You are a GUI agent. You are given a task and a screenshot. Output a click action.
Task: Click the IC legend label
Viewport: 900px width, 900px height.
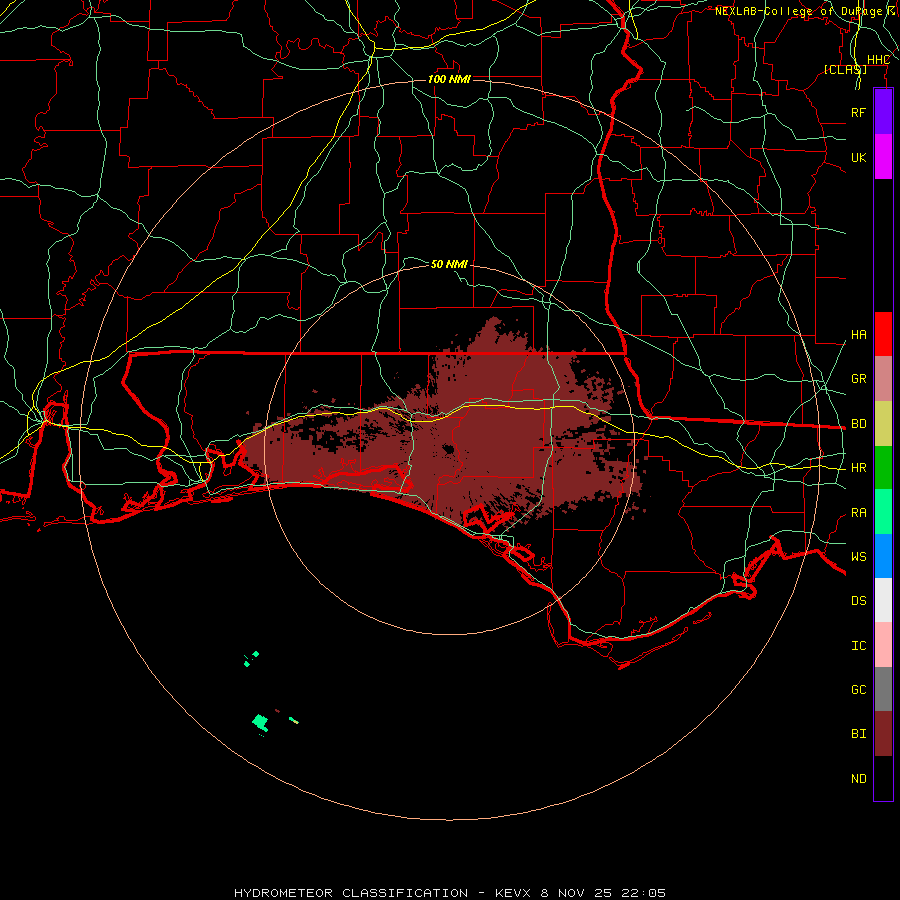(x=858, y=646)
